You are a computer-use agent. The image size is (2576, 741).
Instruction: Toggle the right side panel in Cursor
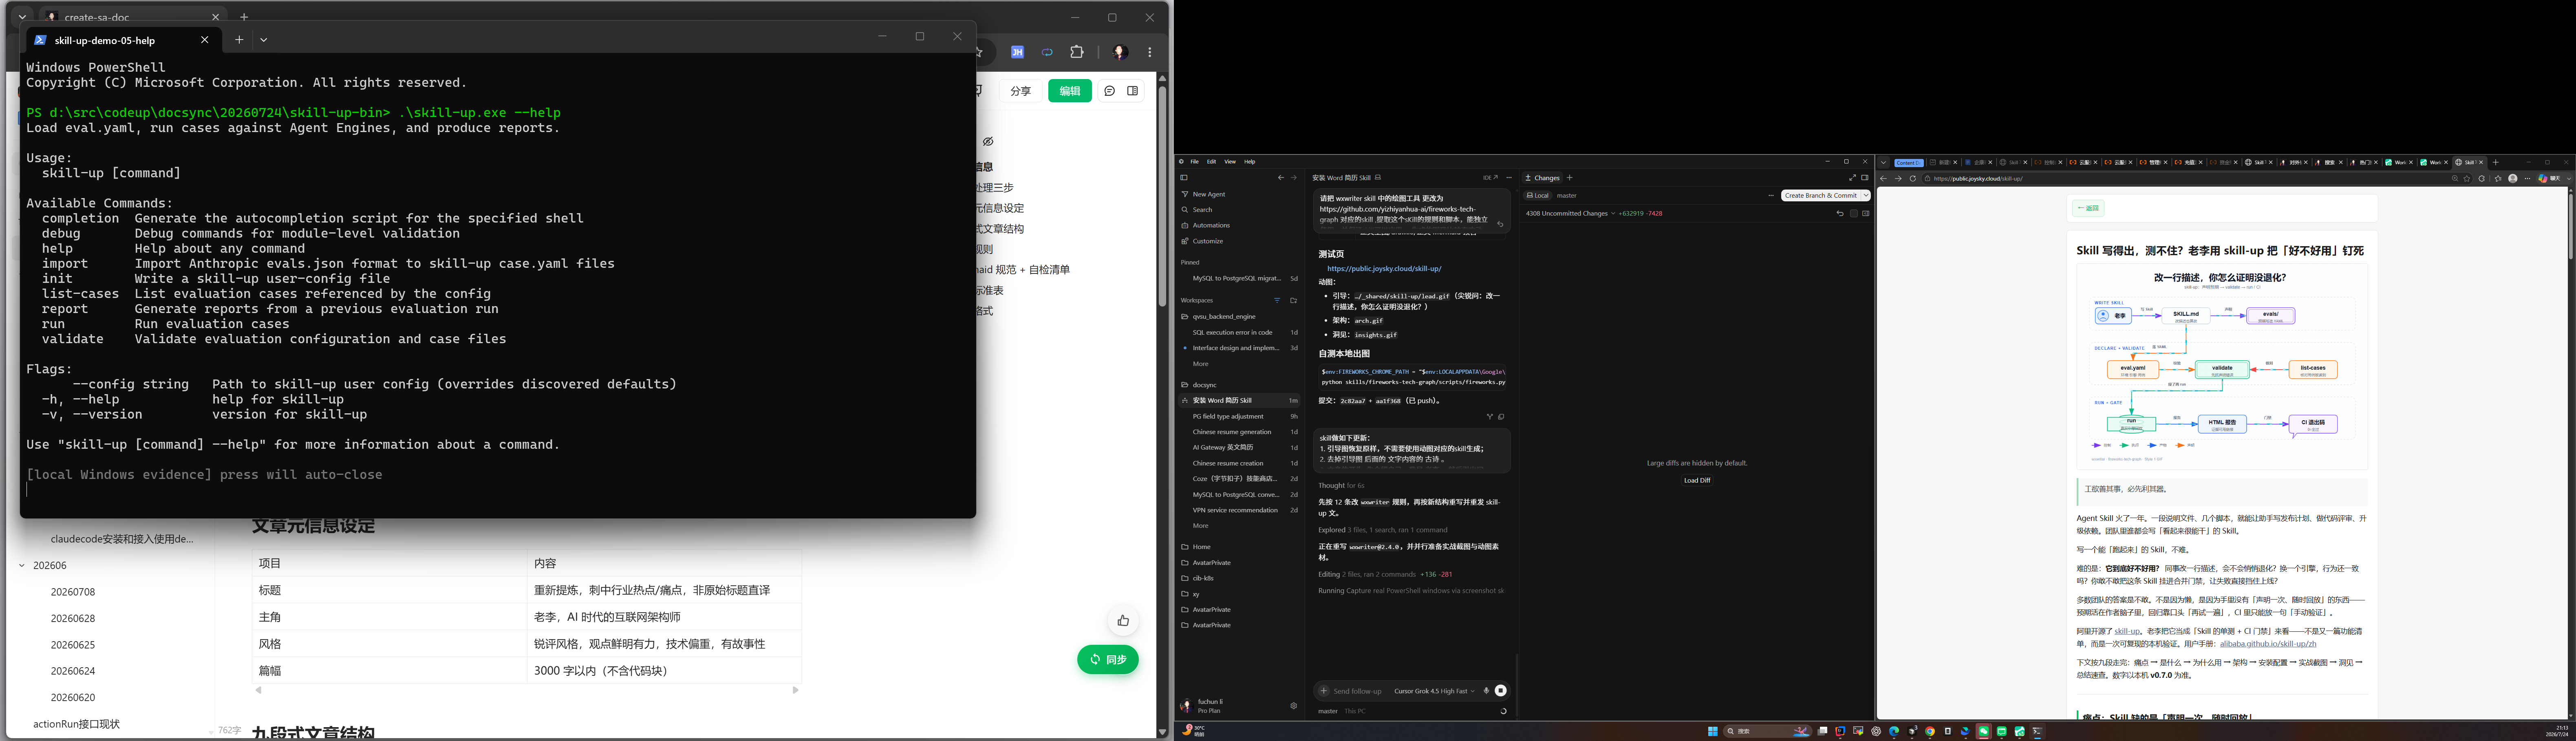pyautogui.click(x=1865, y=178)
